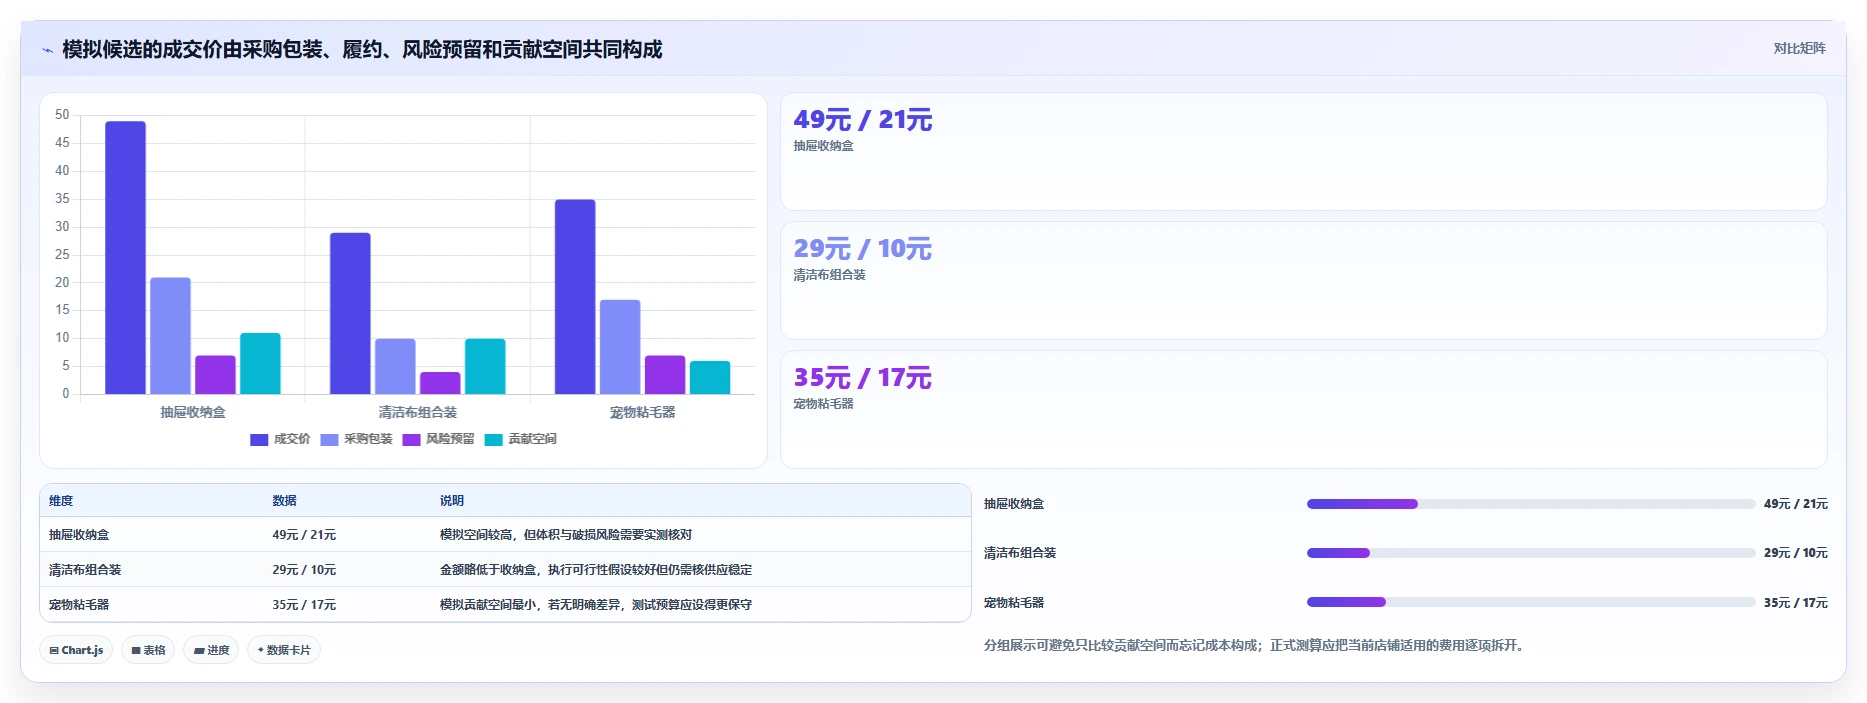Select the 宠物粘毛器 table row cell
This screenshot has height=703, width=1867.
(x=79, y=605)
